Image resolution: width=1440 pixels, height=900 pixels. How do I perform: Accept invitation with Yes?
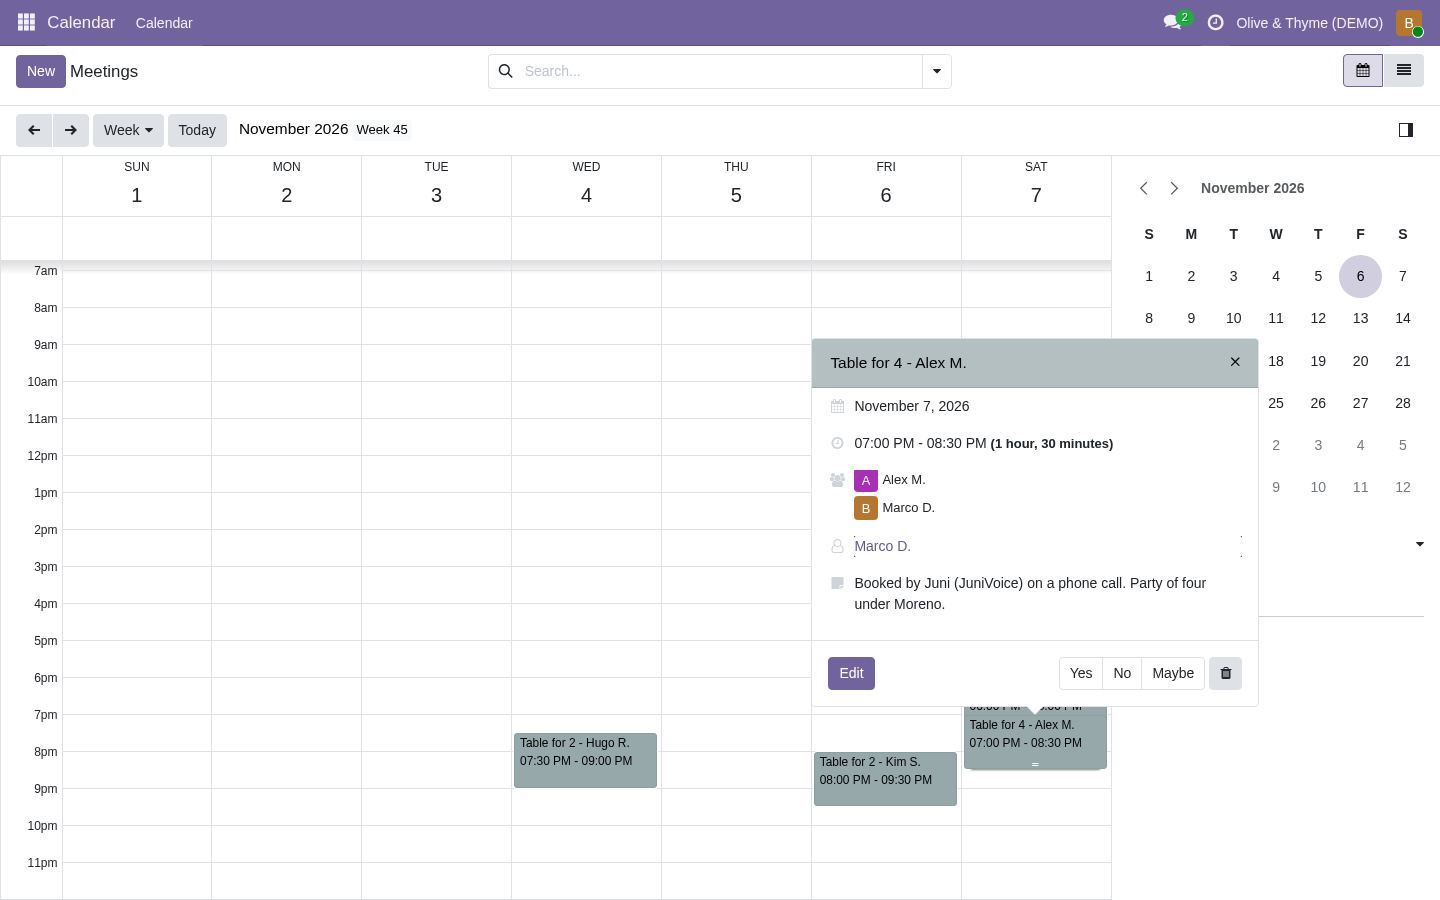[1080, 673]
